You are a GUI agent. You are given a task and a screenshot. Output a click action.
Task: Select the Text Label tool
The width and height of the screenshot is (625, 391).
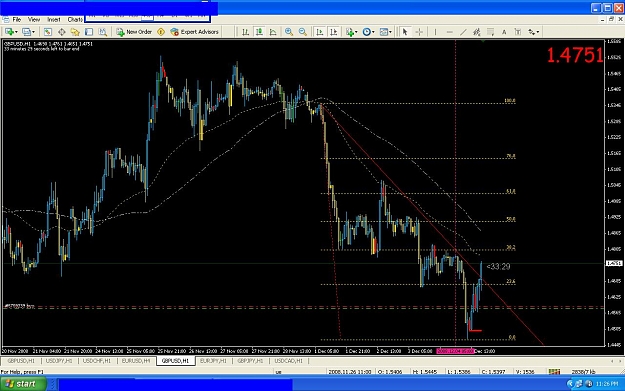coord(518,32)
